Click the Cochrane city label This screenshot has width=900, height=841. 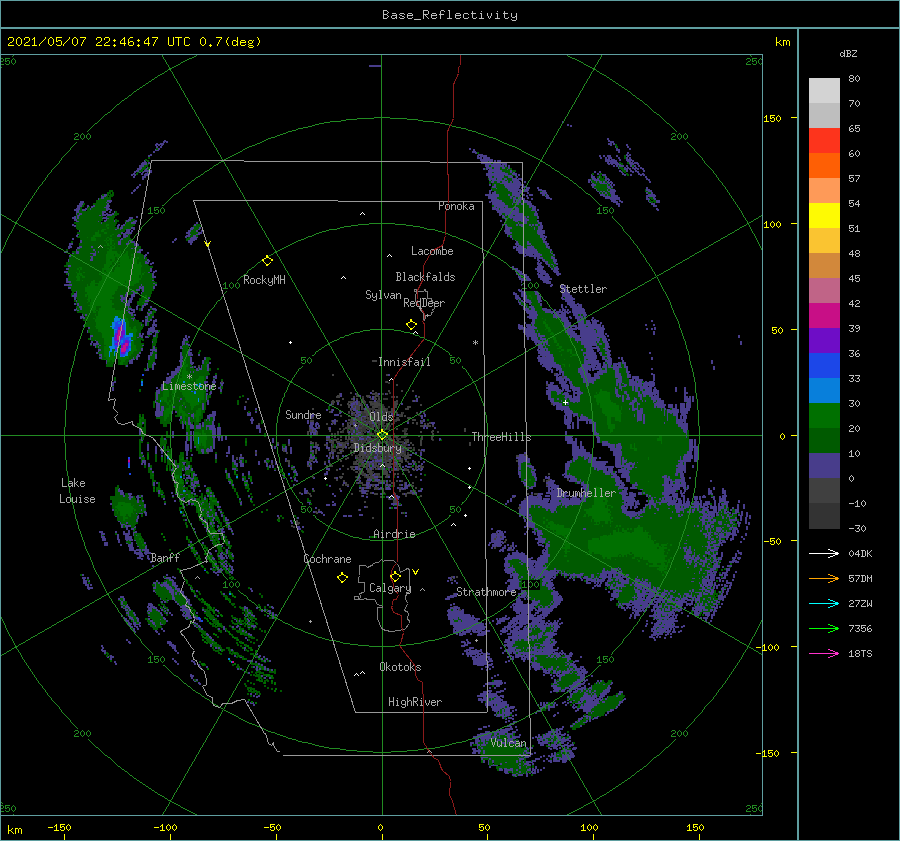[x=327, y=559]
